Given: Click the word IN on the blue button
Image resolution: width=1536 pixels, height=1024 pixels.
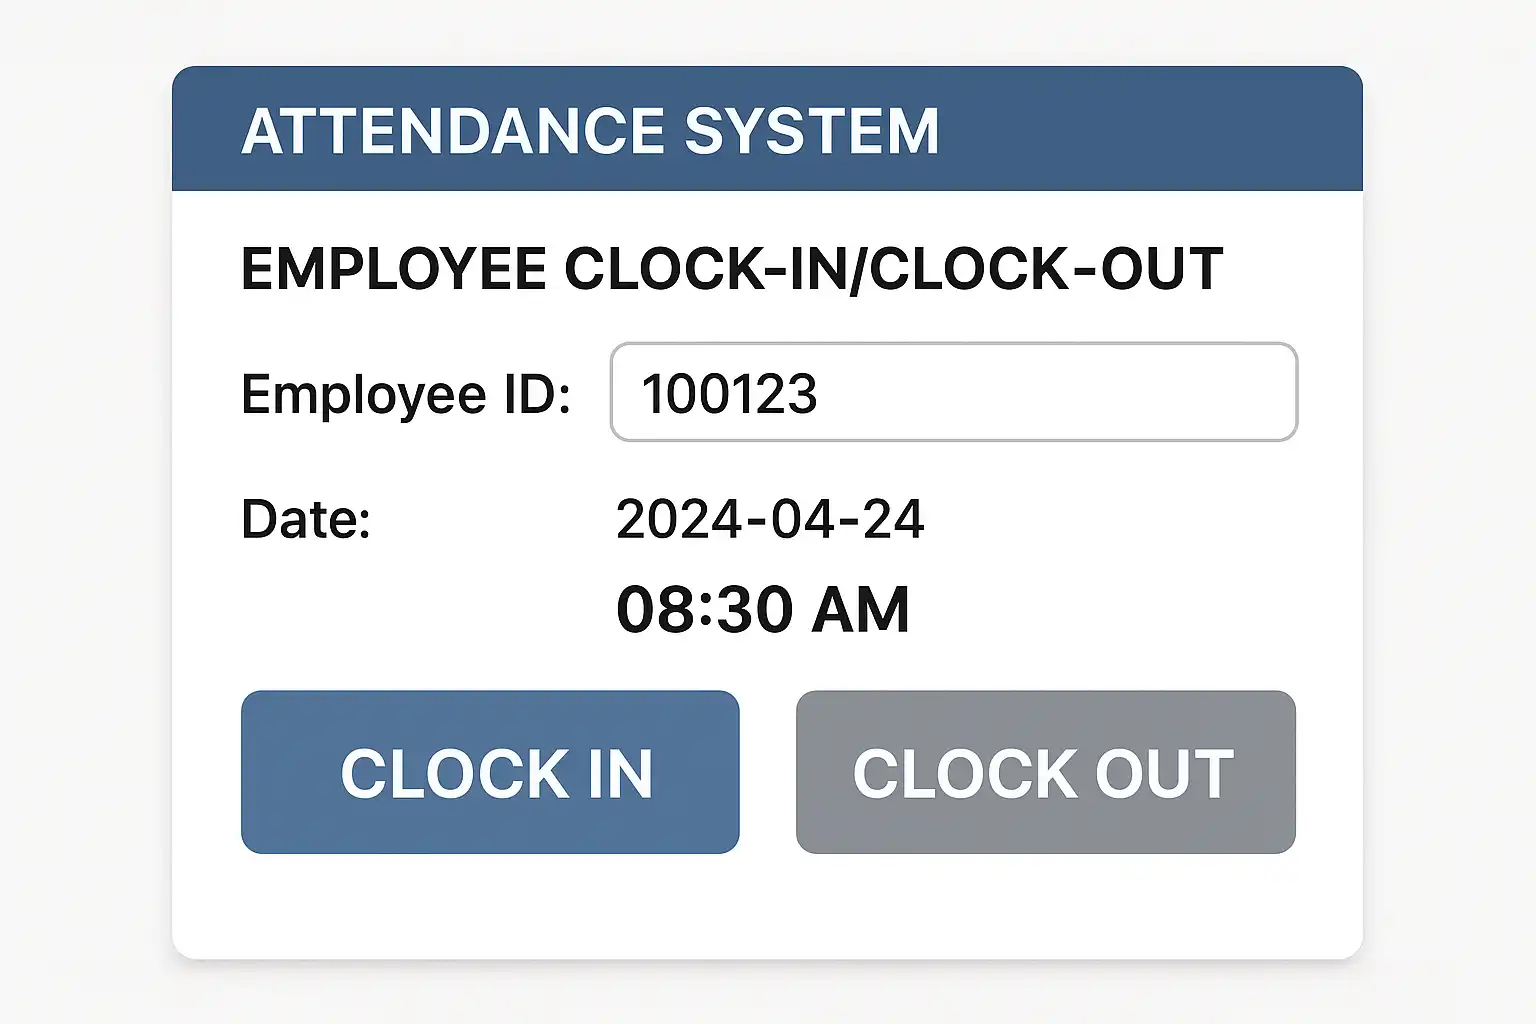Looking at the screenshot, I should pos(620,773).
